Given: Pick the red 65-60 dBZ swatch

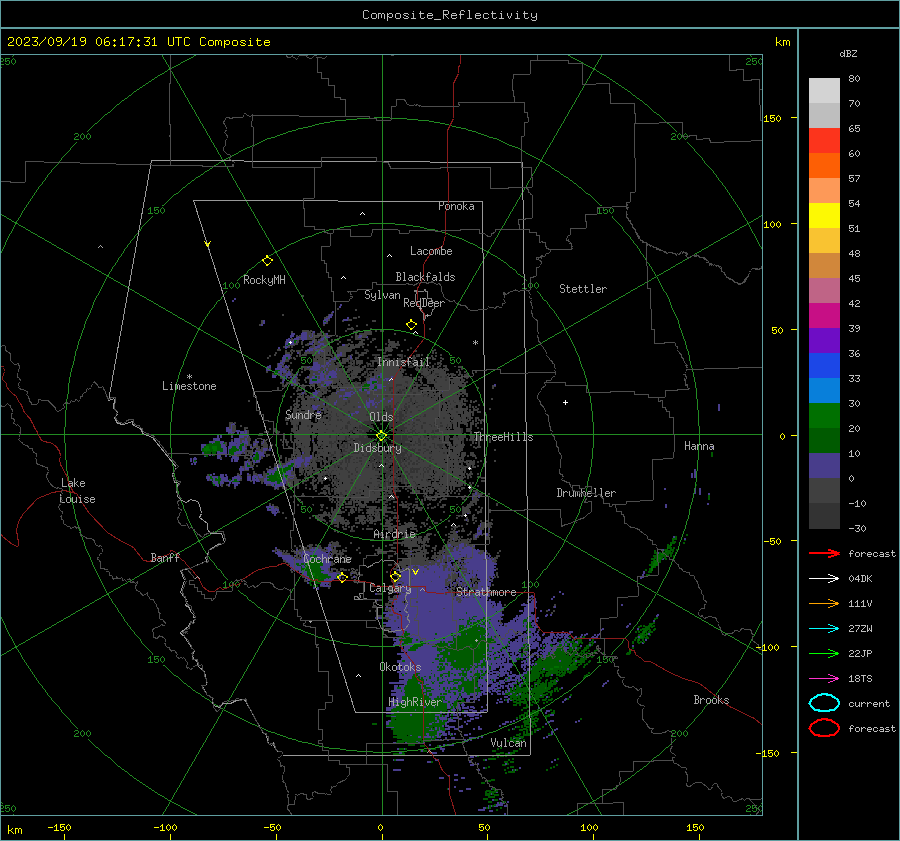Looking at the screenshot, I should click(824, 141).
